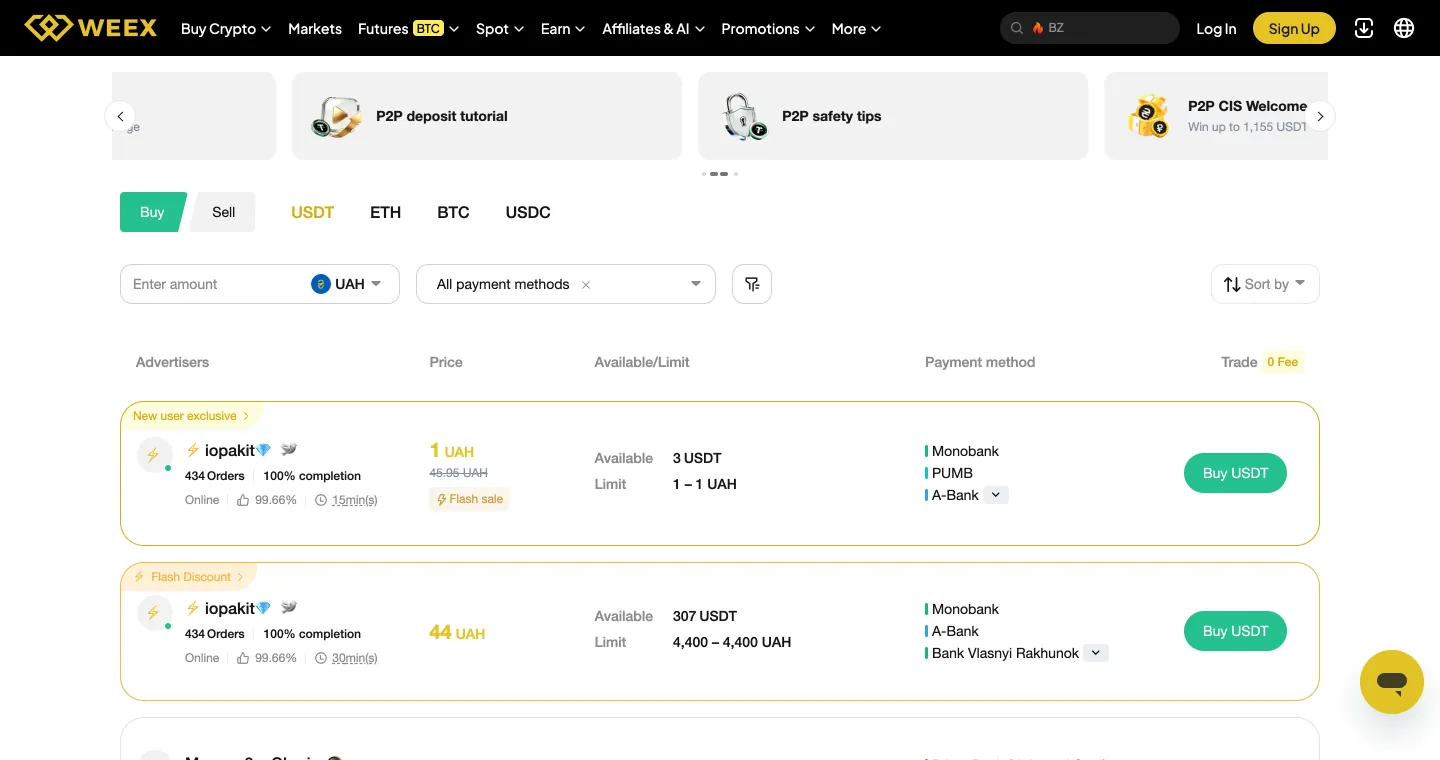1440x760 pixels.
Task: Click the Enter amount field
Action: click(x=215, y=284)
